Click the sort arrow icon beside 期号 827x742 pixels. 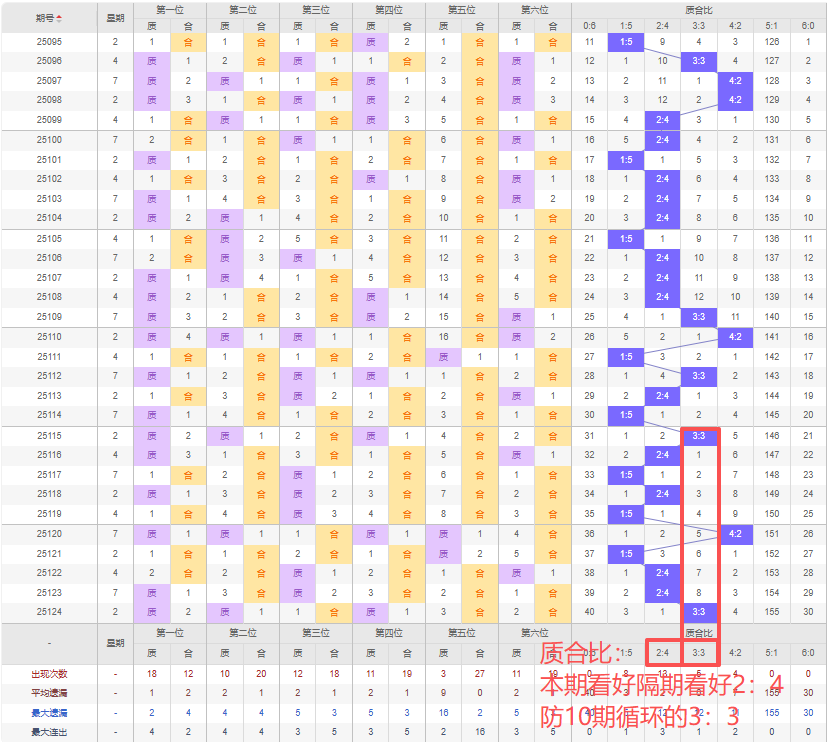tap(59, 18)
